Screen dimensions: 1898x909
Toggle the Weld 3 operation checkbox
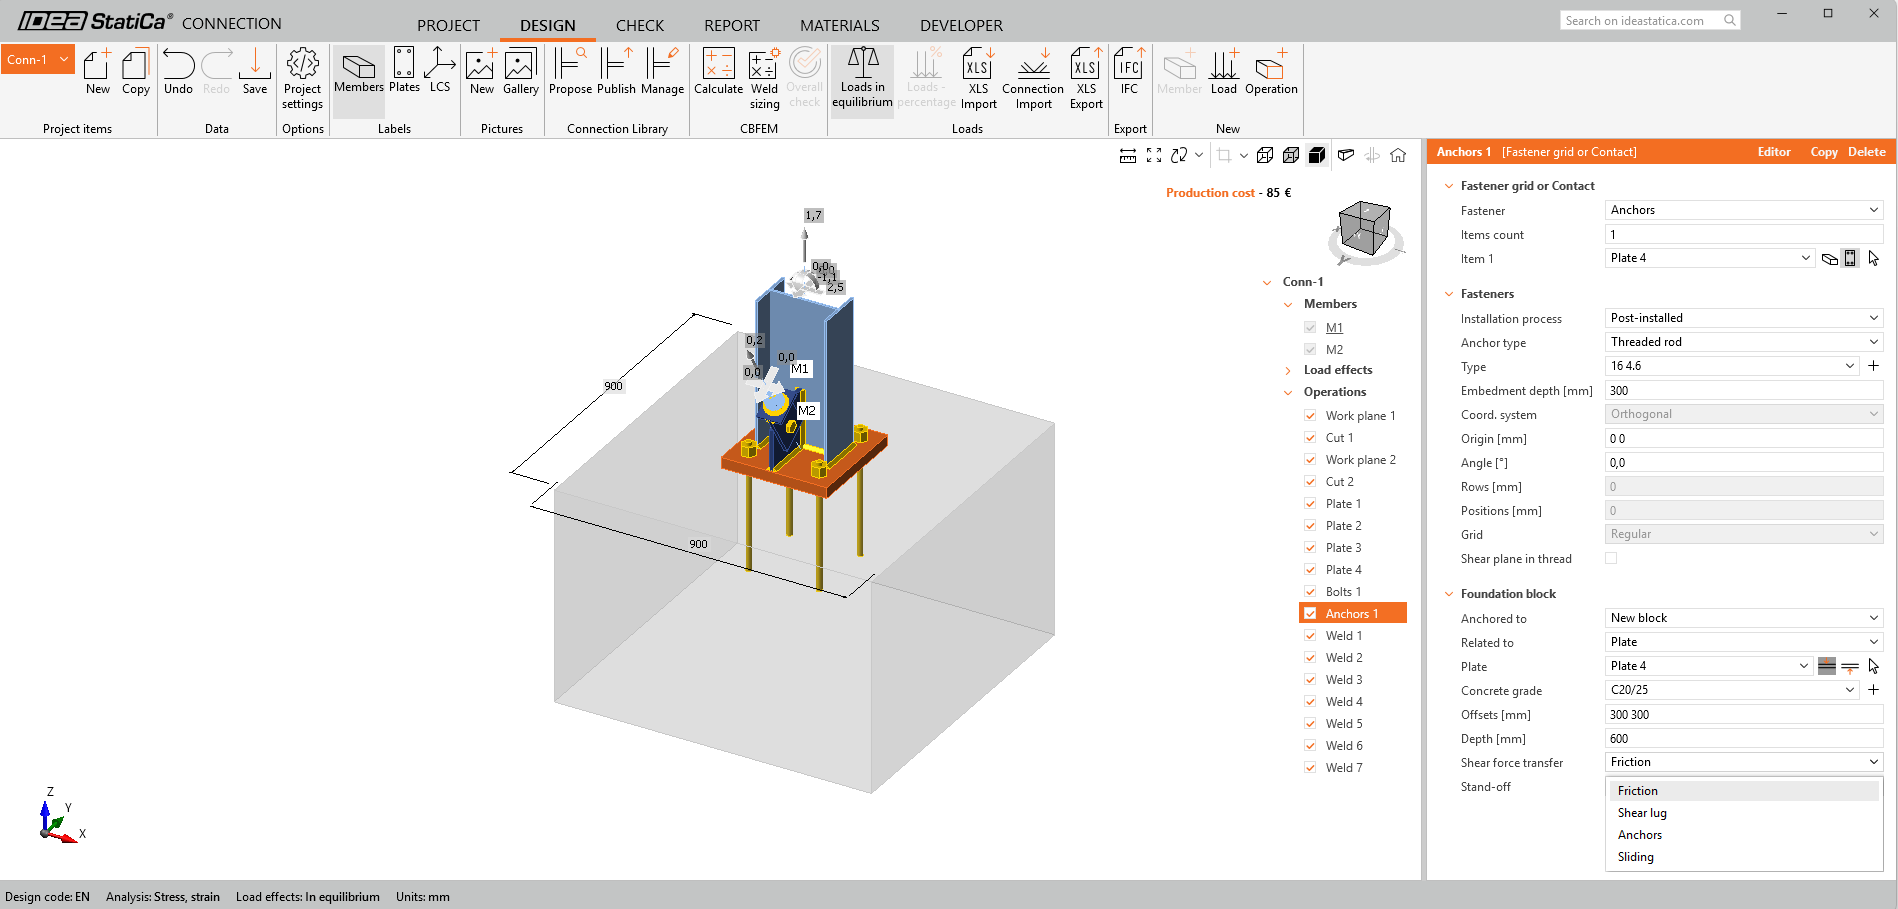tap(1310, 680)
